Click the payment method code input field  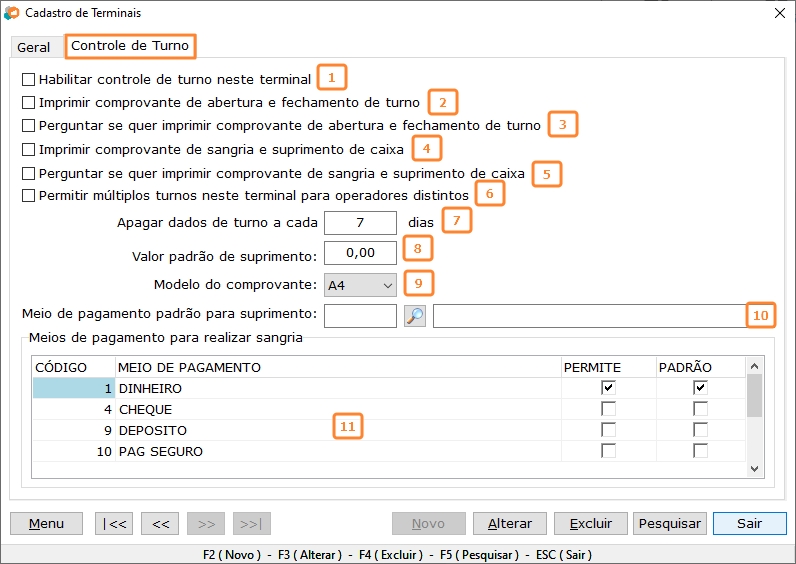(360, 316)
